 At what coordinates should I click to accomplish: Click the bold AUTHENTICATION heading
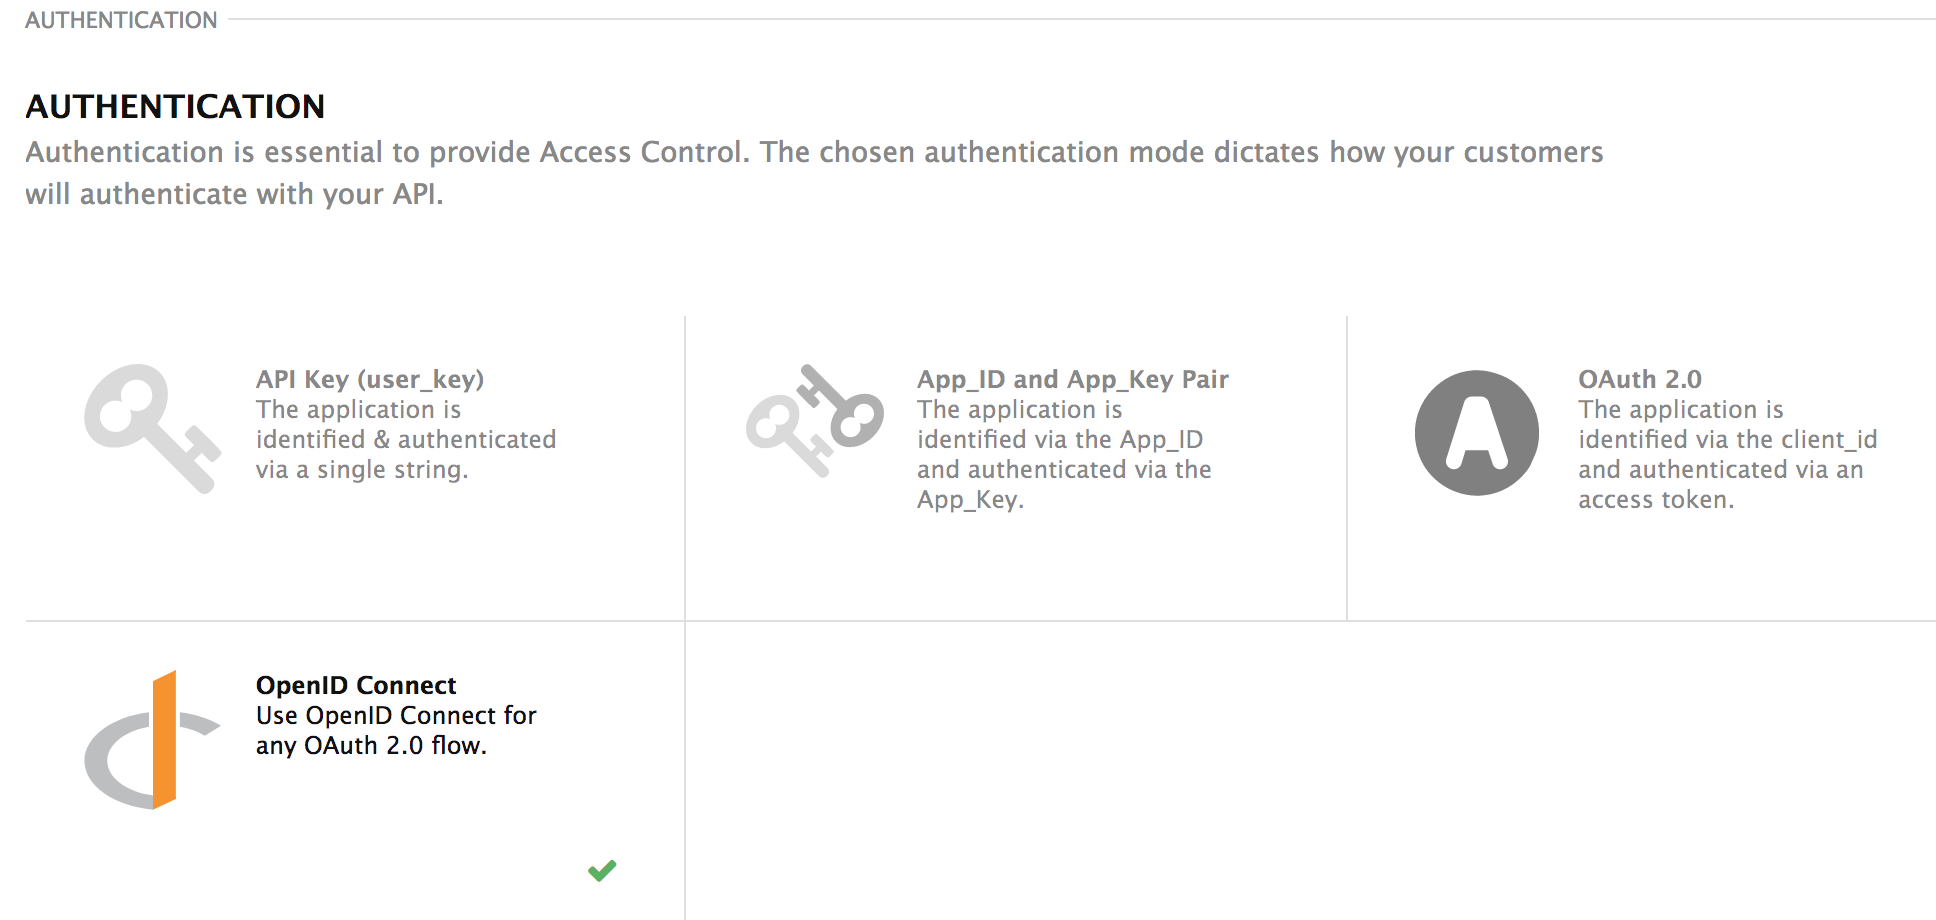(x=175, y=106)
